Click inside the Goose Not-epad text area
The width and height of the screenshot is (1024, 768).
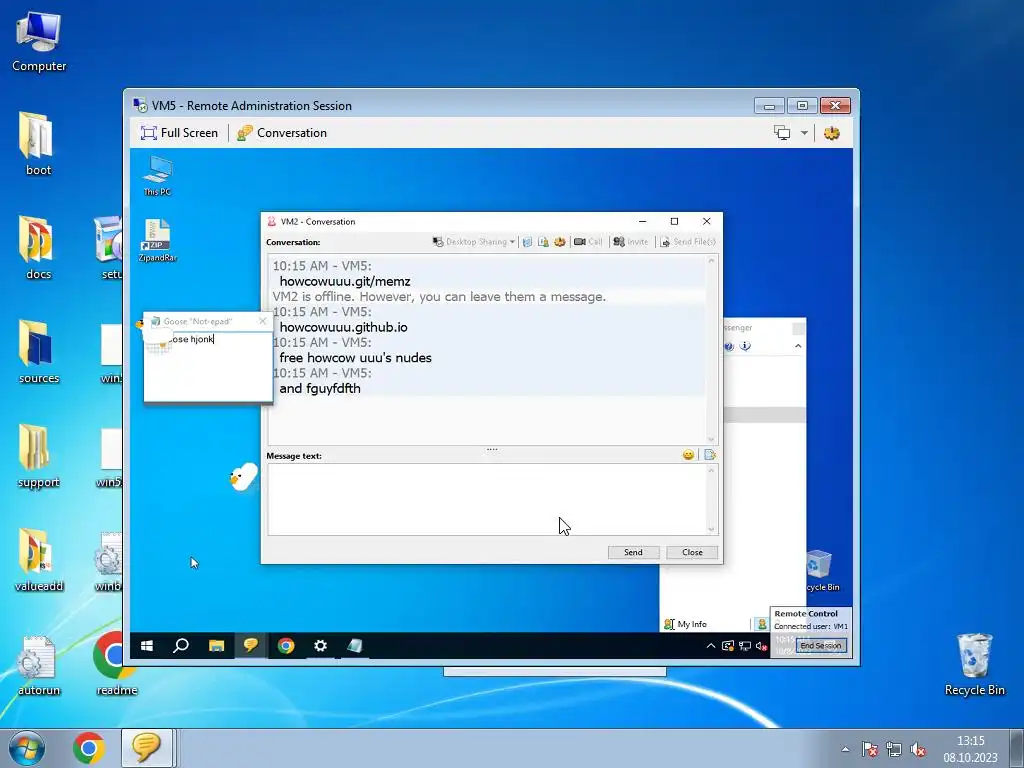pyautogui.click(x=208, y=366)
